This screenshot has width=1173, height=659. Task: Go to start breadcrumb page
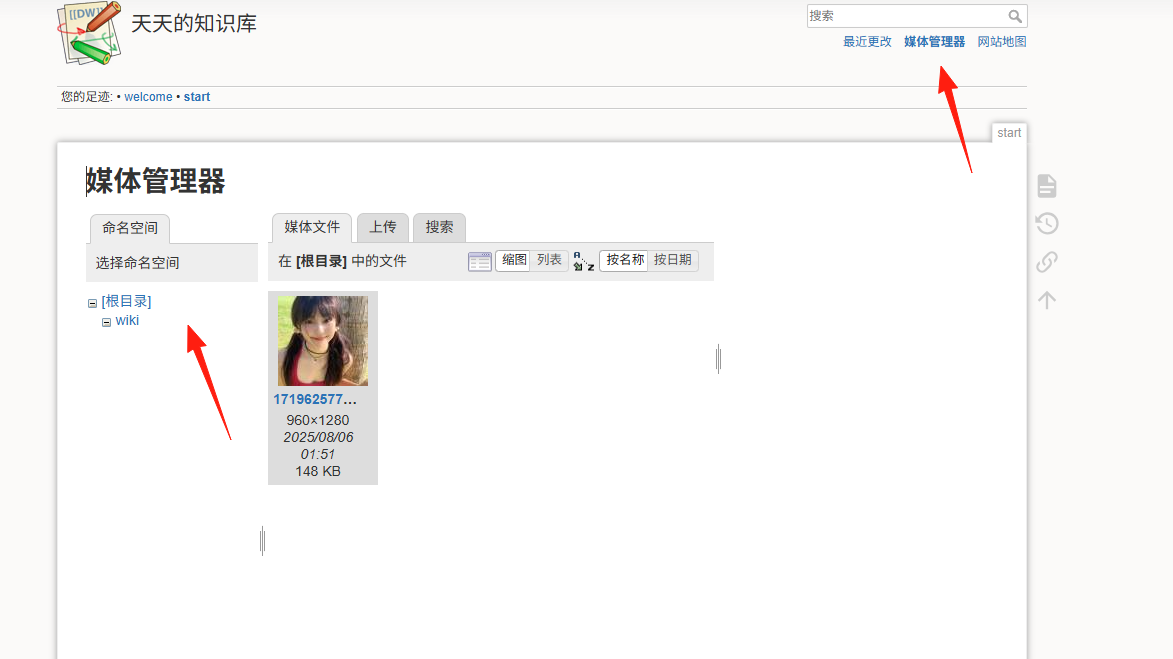(197, 96)
